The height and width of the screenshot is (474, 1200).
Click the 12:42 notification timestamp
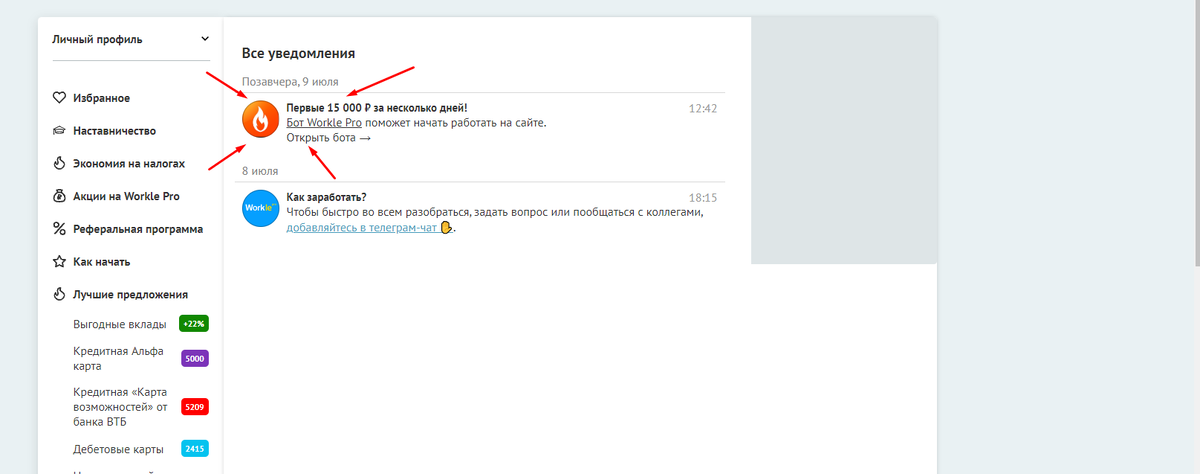703,108
